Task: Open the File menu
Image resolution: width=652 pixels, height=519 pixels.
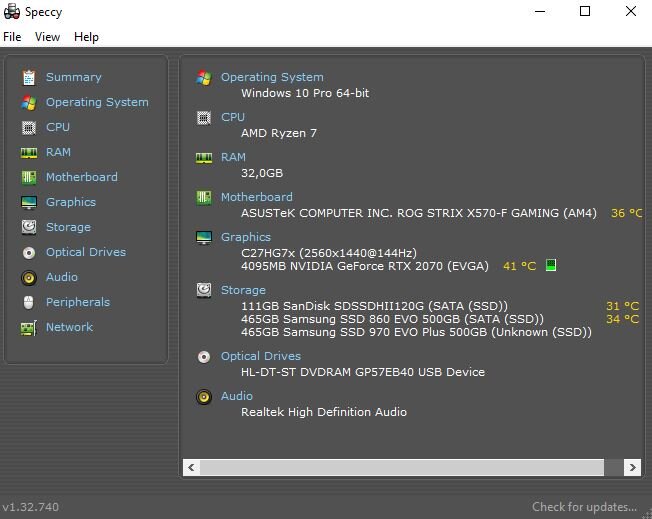Action: coord(12,37)
